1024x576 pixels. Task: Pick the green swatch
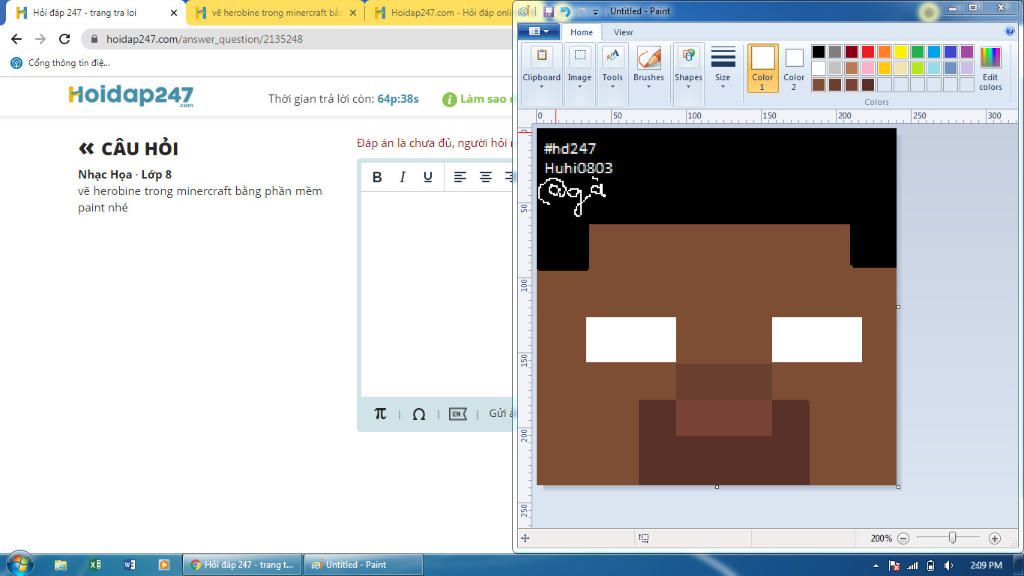918,52
